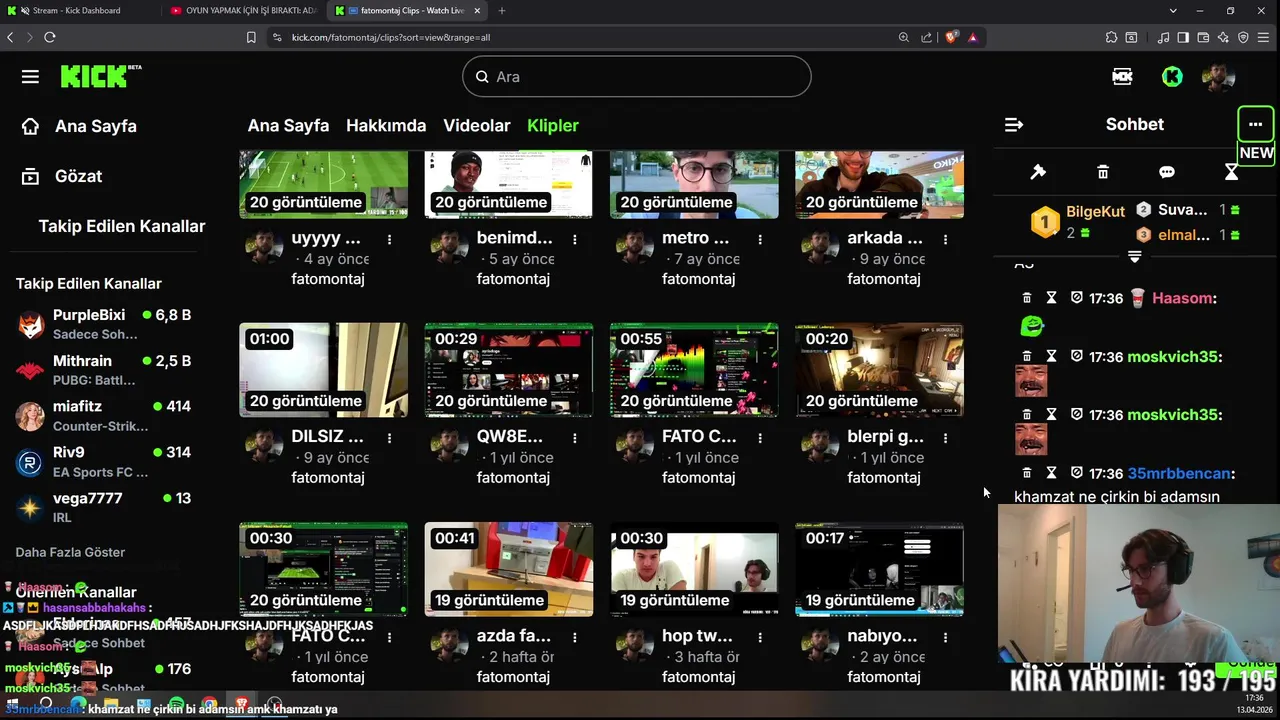Screen dimensions: 1280x720
Task: Open the Brave Shields lion icon
Action: coord(951,37)
